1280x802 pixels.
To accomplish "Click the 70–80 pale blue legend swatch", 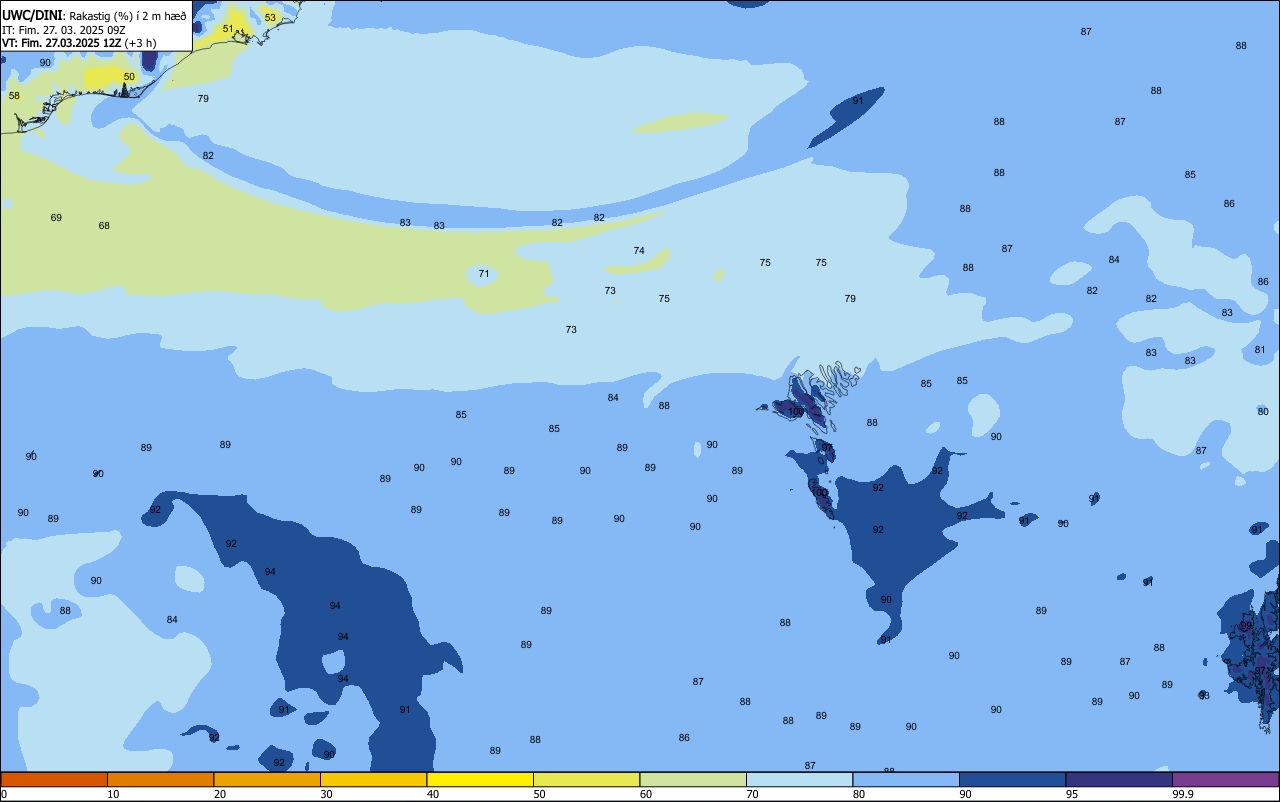I will pyautogui.click(x=799, y=779).
